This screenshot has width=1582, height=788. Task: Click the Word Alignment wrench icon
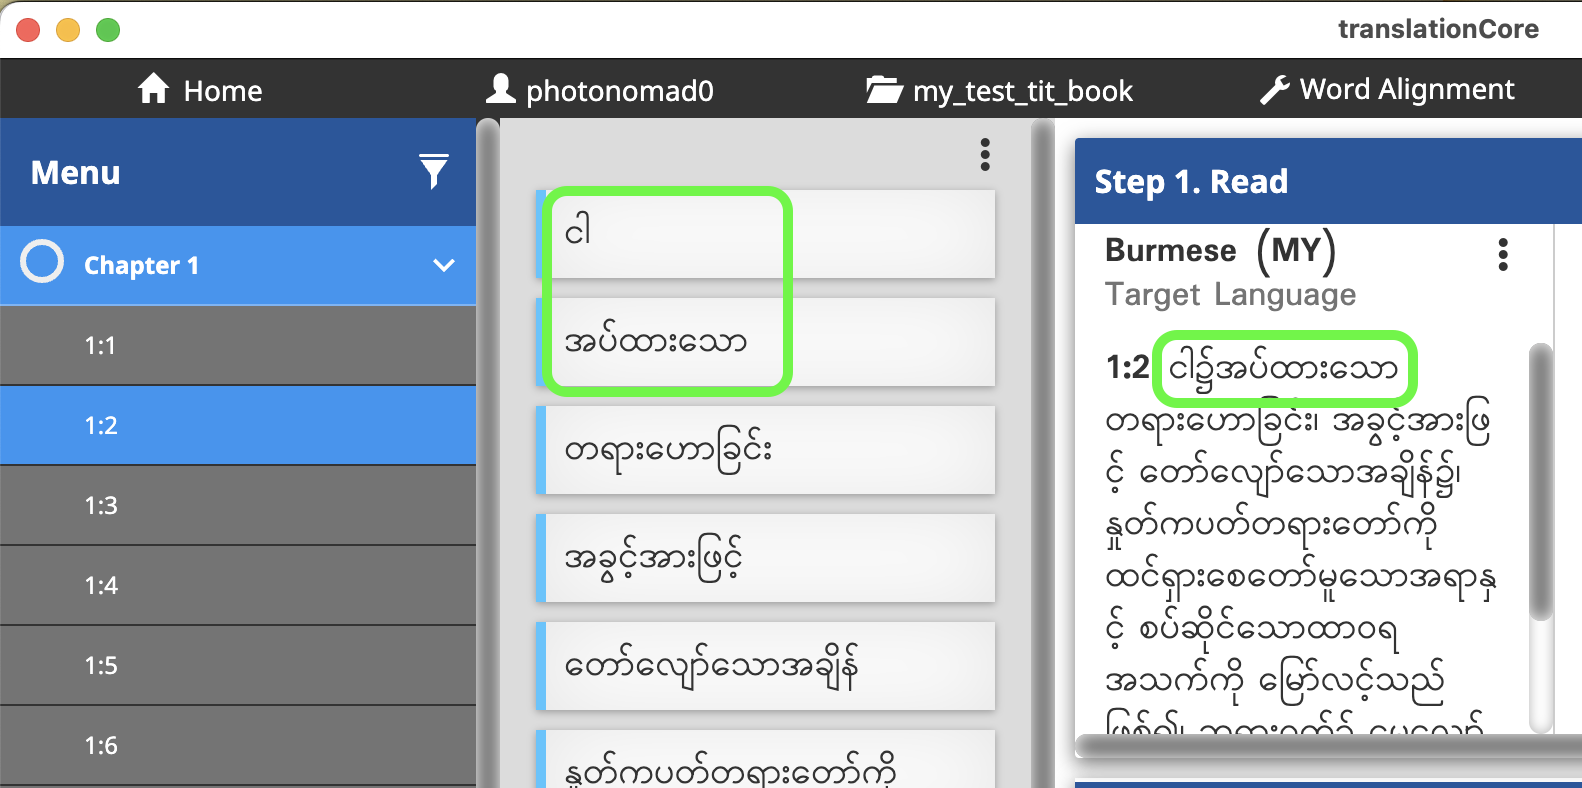pyautogui.click(x=1274, y=90)
